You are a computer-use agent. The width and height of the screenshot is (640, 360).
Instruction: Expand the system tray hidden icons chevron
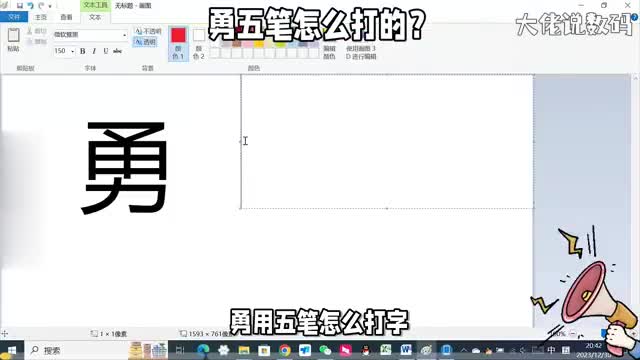pyautogui.click(x=464, y=350)
